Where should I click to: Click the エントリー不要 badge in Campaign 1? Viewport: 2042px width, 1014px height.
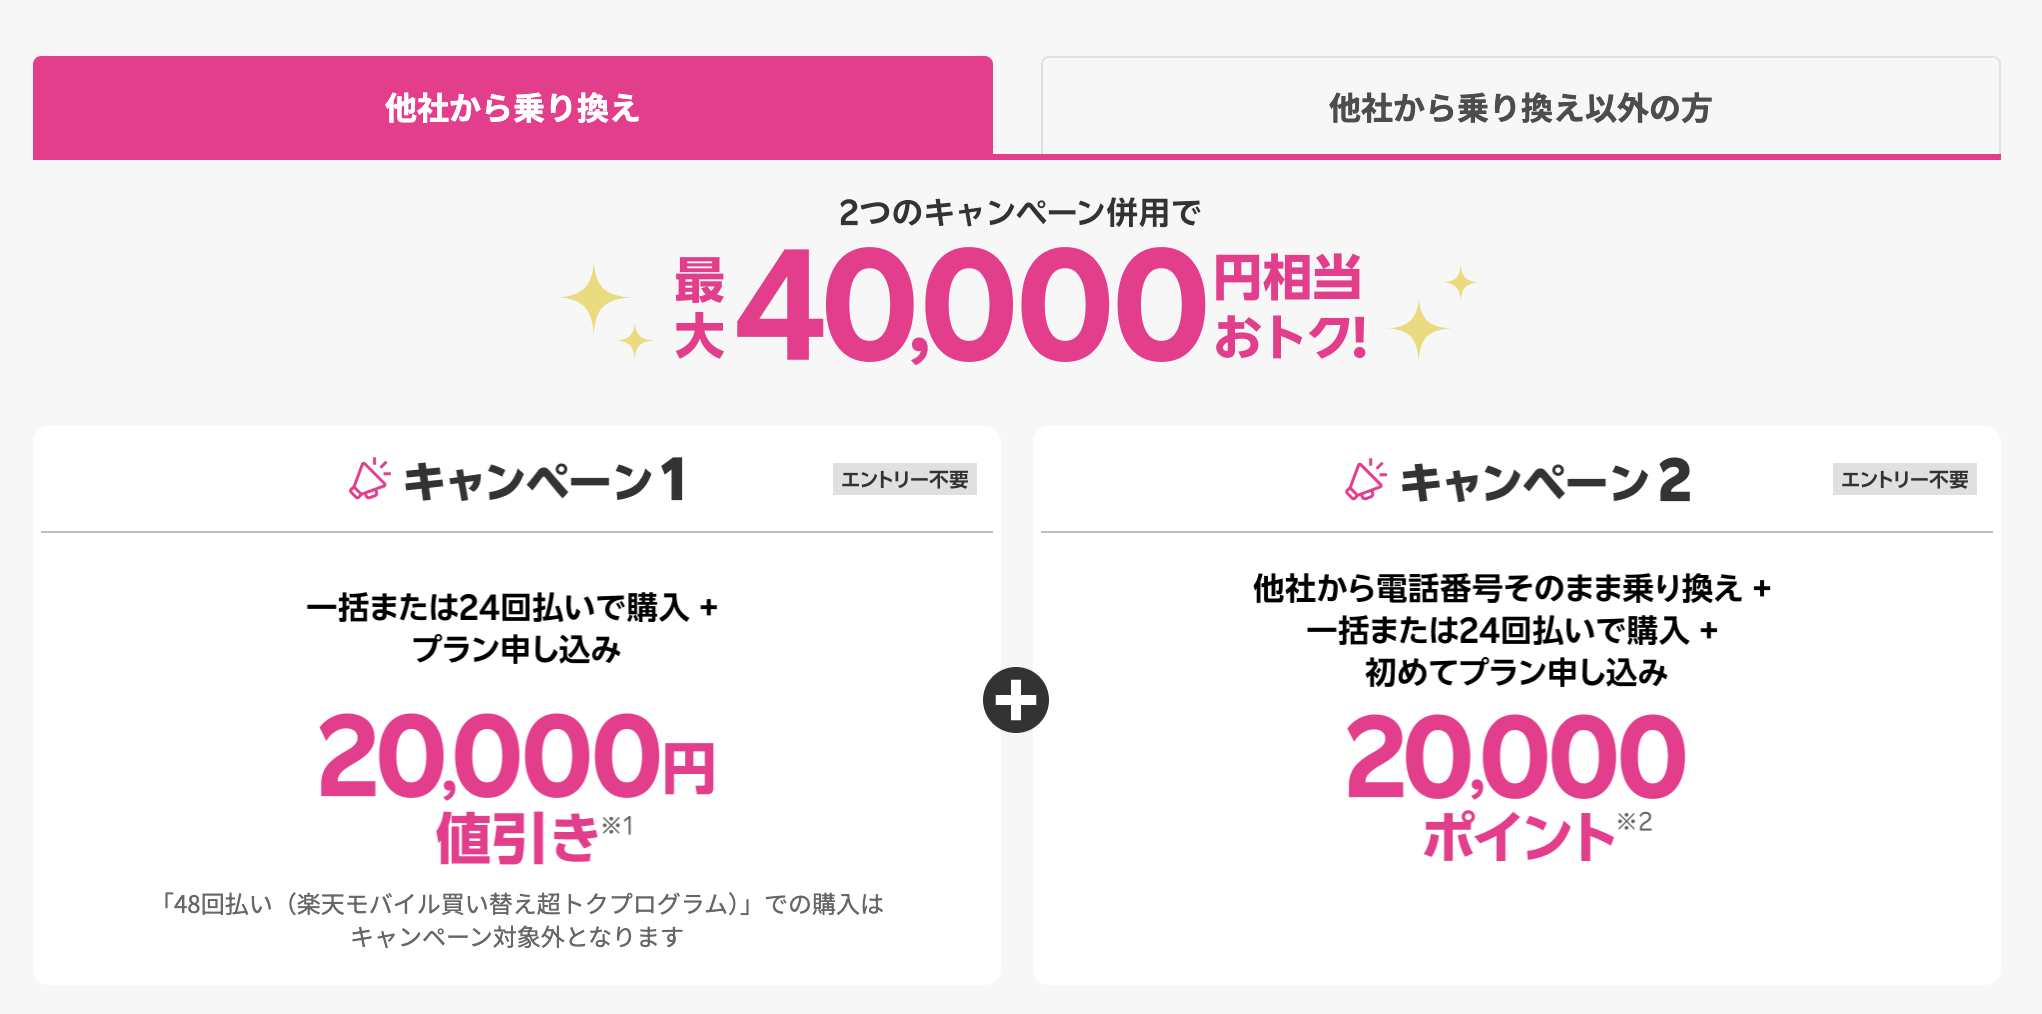(905, 480)
